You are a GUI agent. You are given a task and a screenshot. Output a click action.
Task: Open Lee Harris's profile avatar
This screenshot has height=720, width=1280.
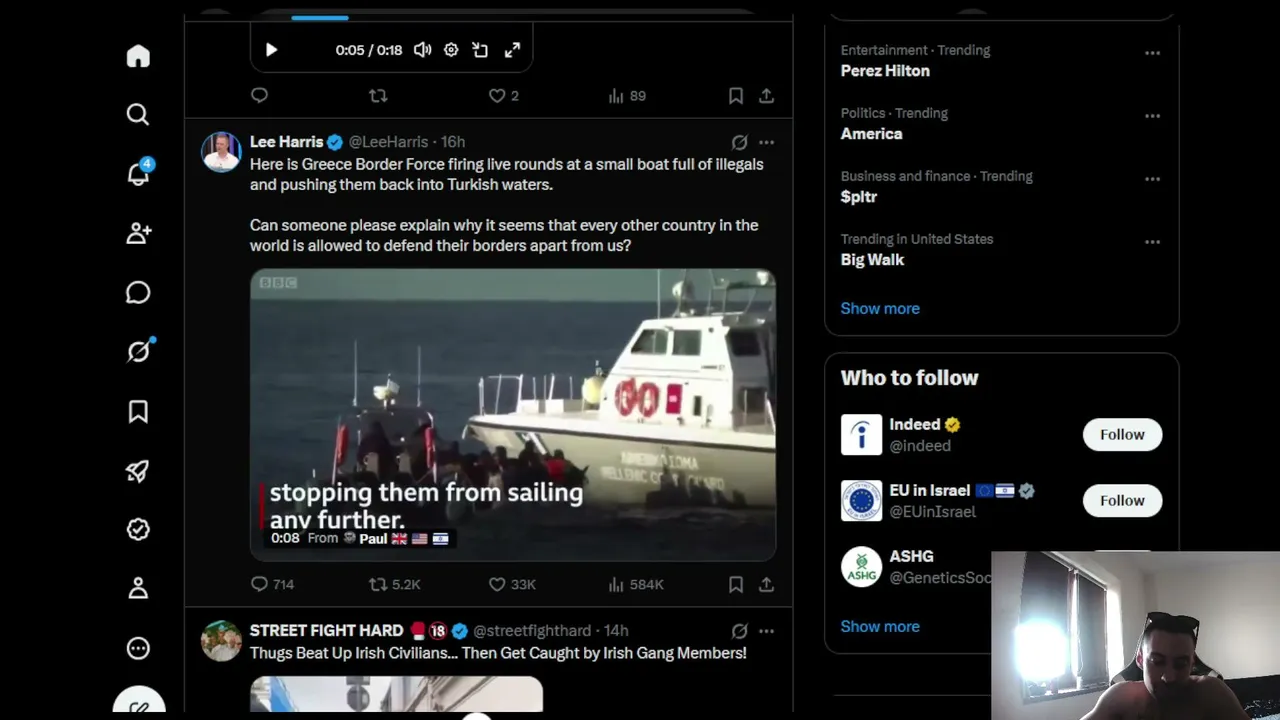coord(221,152)
